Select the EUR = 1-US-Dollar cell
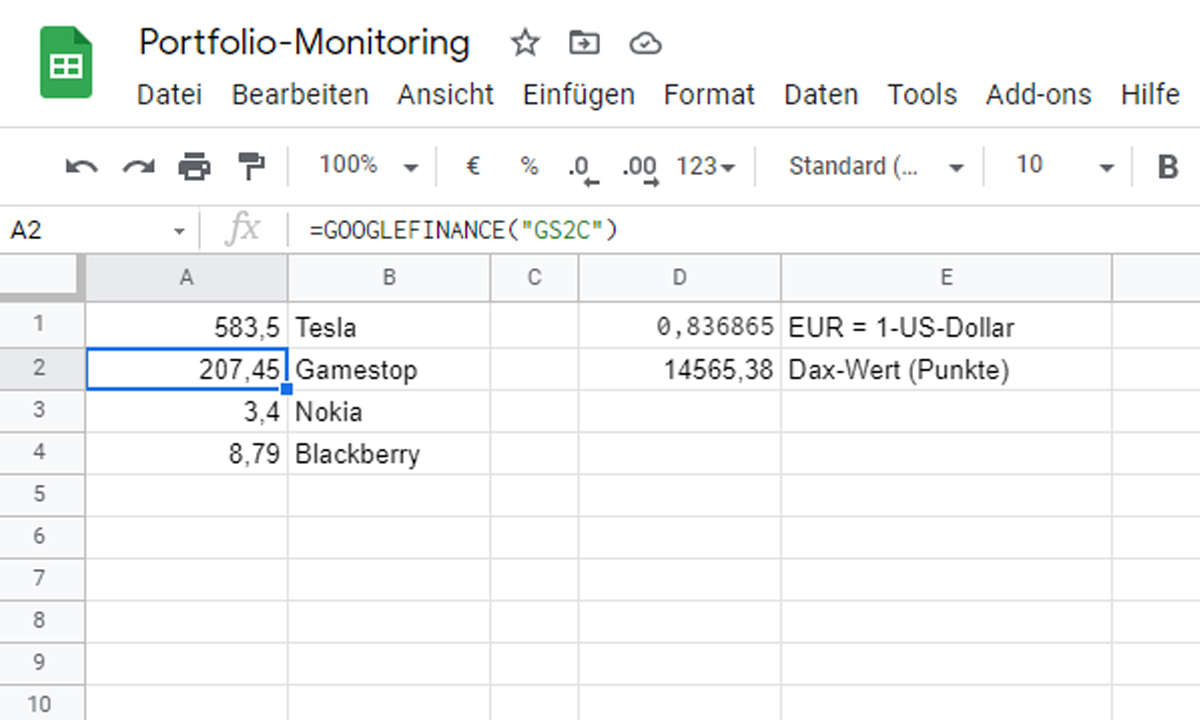 coord(946,326)
